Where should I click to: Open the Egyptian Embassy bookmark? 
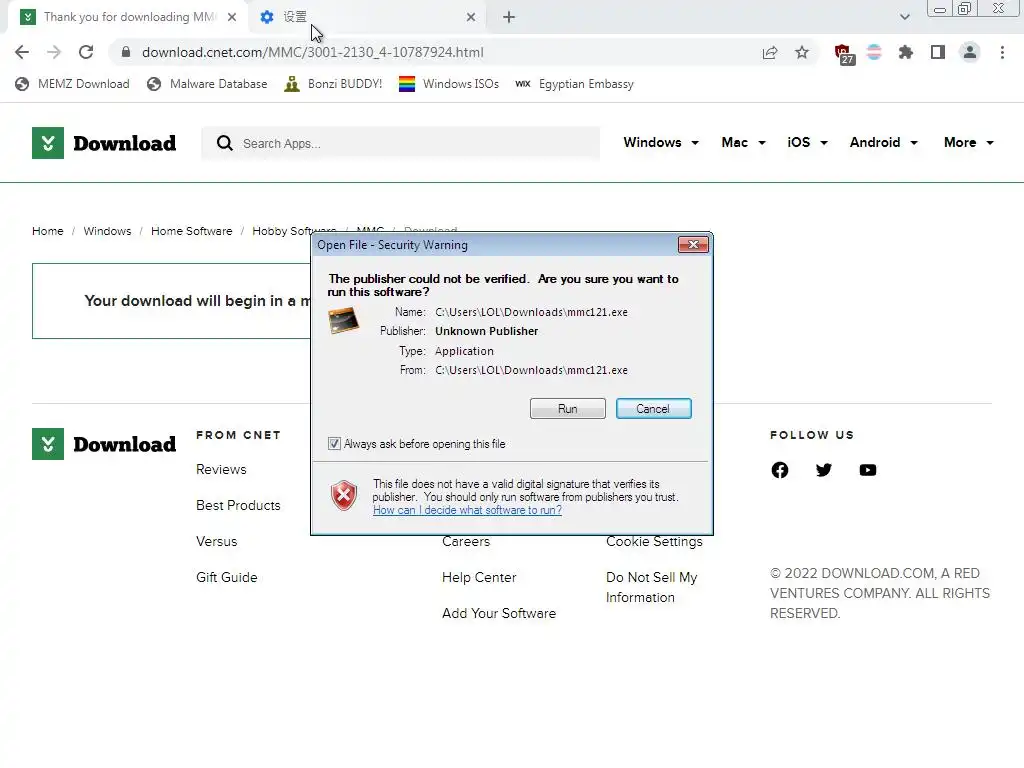[574, 84]
